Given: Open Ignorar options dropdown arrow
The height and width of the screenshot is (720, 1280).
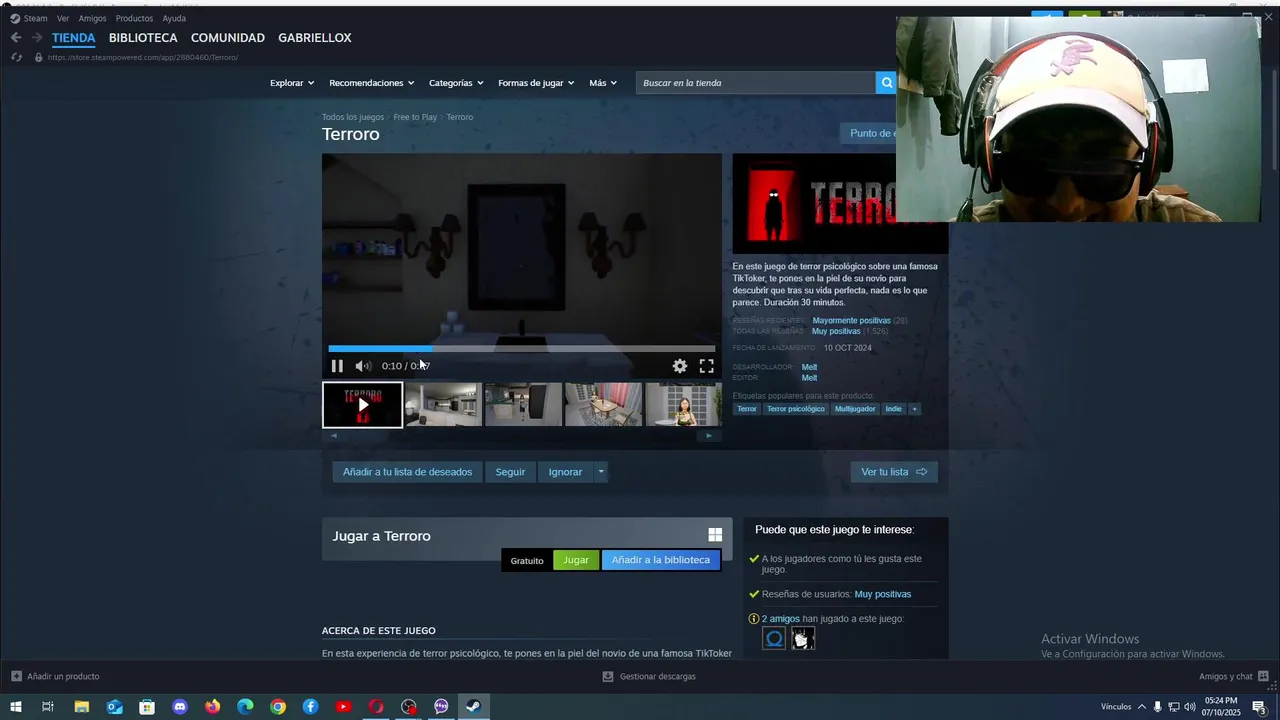Looking at the screenshot, I should tap(601, 472).
